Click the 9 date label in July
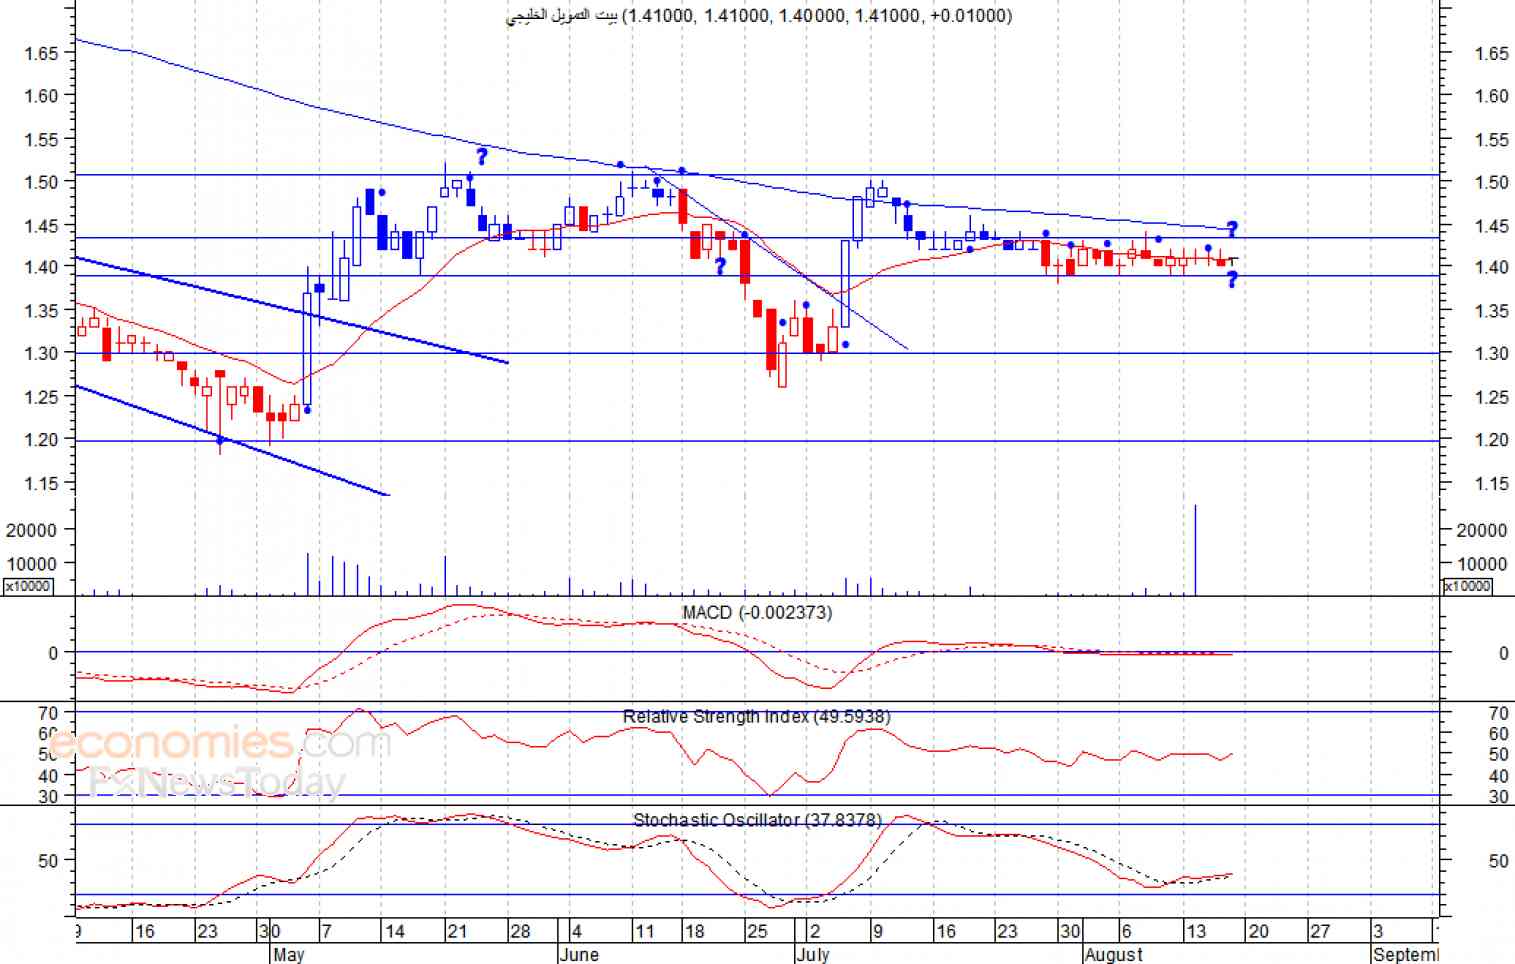The image size is (1515, 964). tap(877, 931)
